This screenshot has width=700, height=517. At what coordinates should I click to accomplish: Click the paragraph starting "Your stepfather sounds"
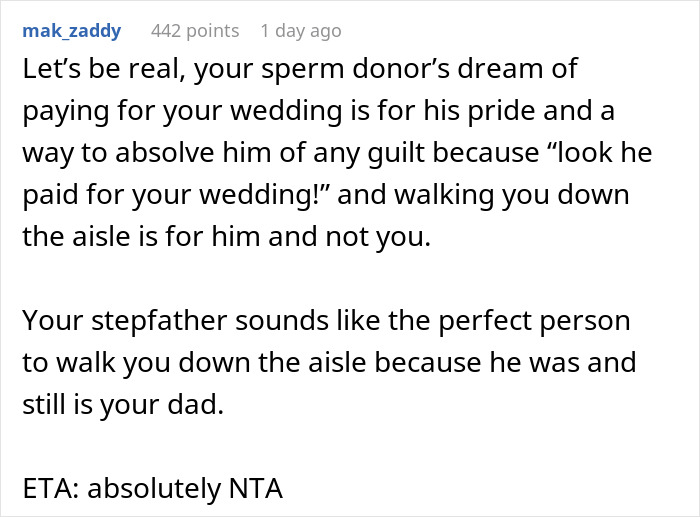click(x=329, y=360)
